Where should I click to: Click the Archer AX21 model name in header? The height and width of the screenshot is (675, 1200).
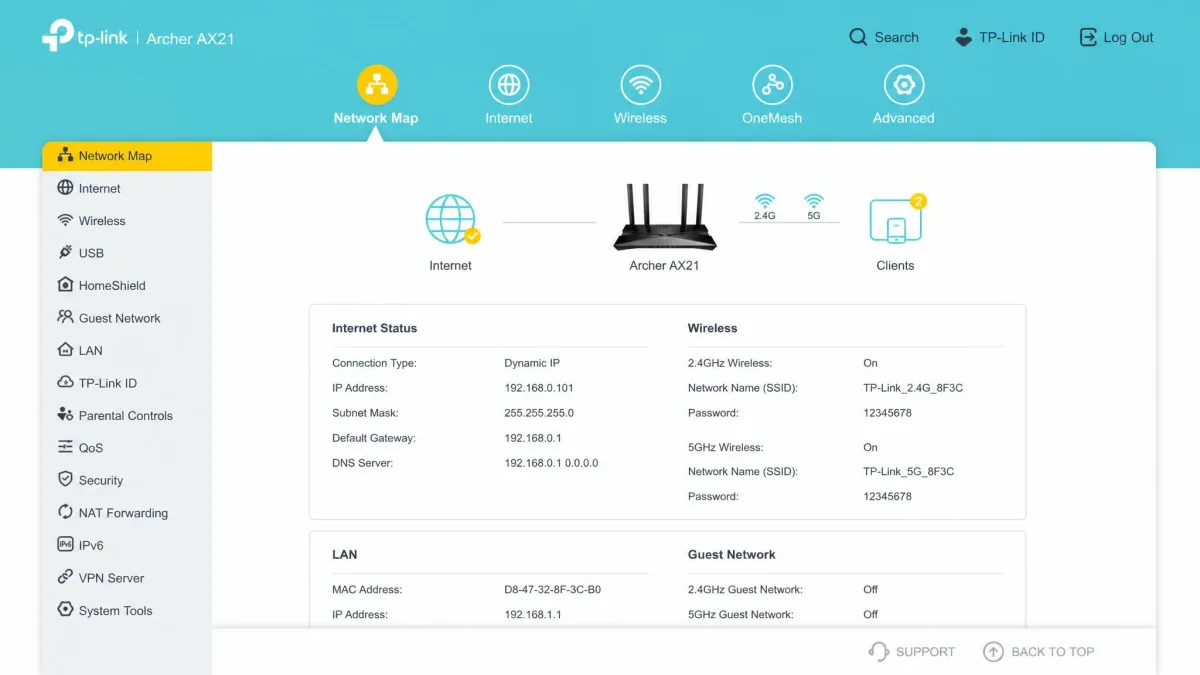tap(190, 39)
